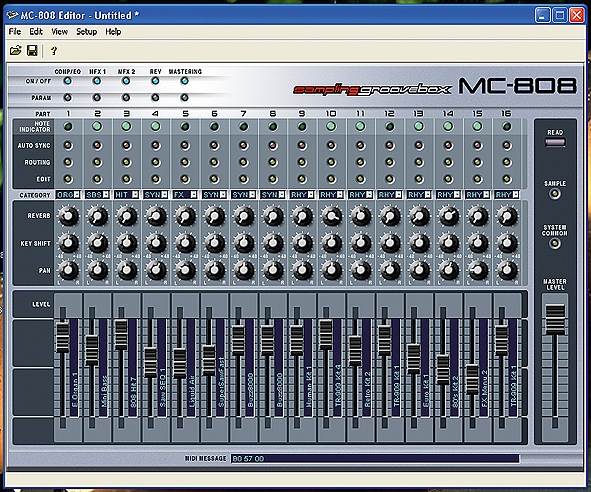Open the SYN category dropdown for part 4
Screen dimensions: 591x492
(x=156, y=195)
